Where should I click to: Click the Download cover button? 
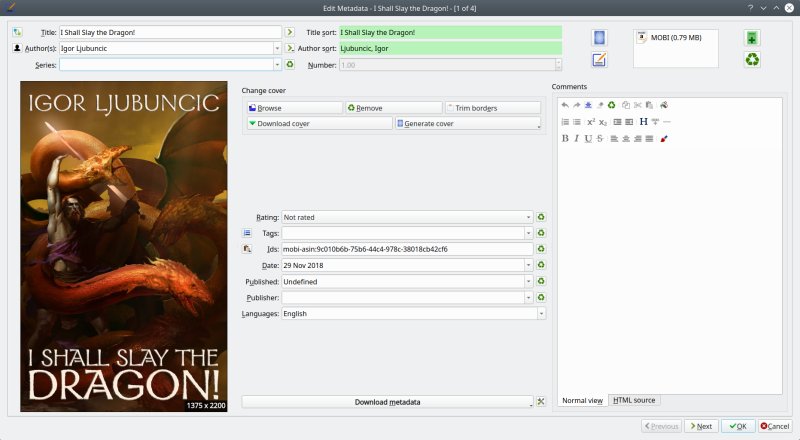click(319, 124)
